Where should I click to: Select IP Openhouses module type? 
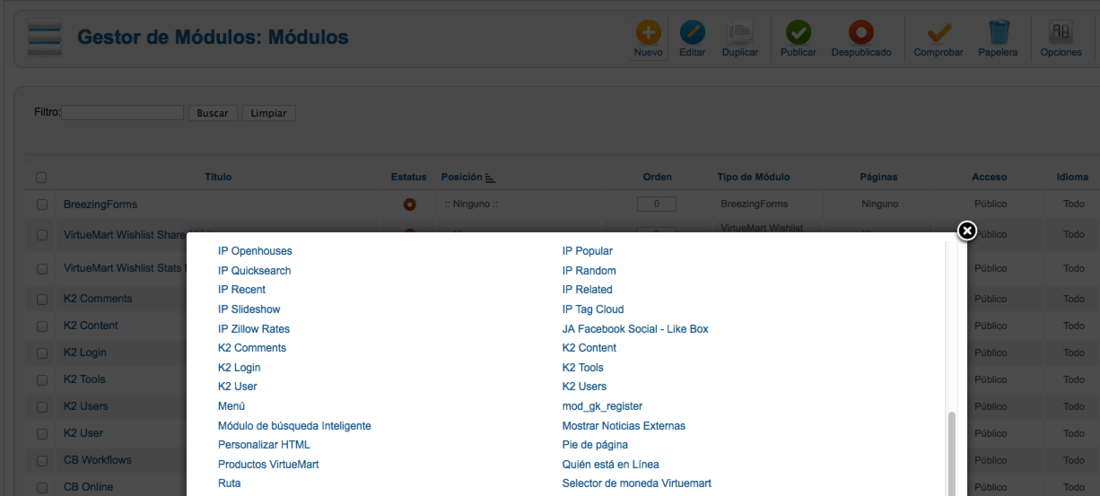pos(255,251)
